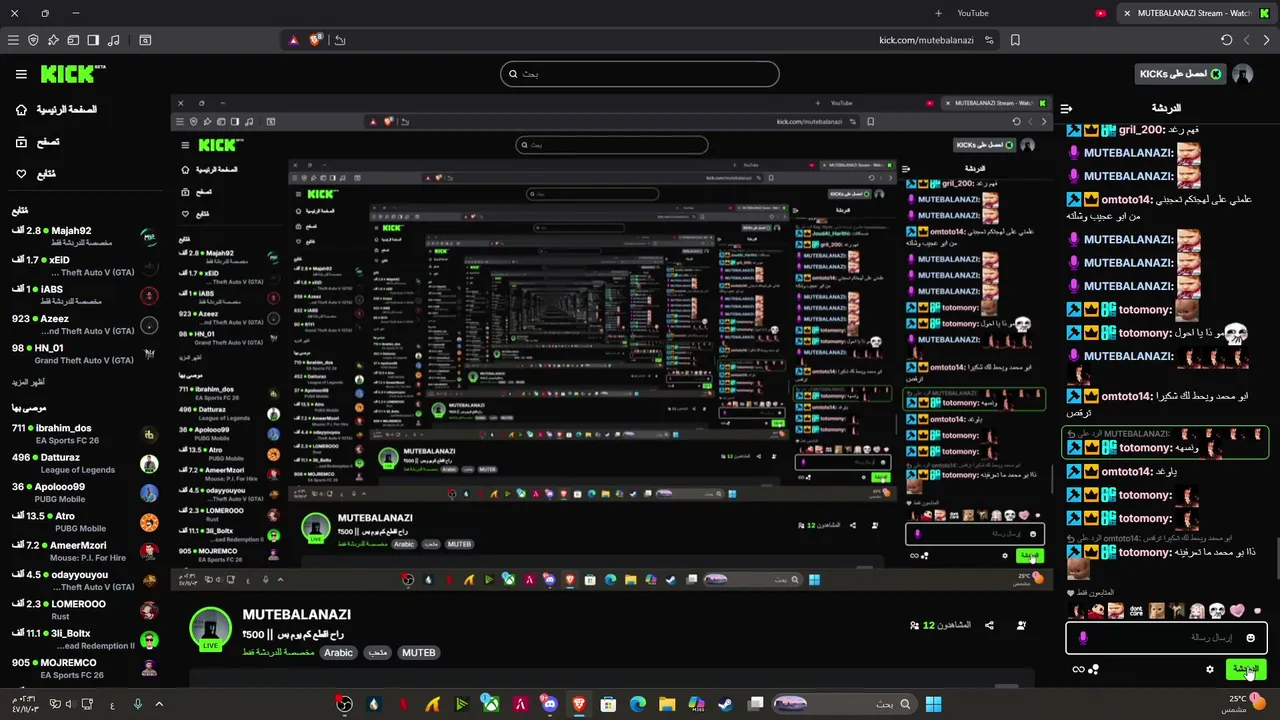Screen dimensions: 1280x720
Task: Open the HN_01 channel
Action: (84, 354)
